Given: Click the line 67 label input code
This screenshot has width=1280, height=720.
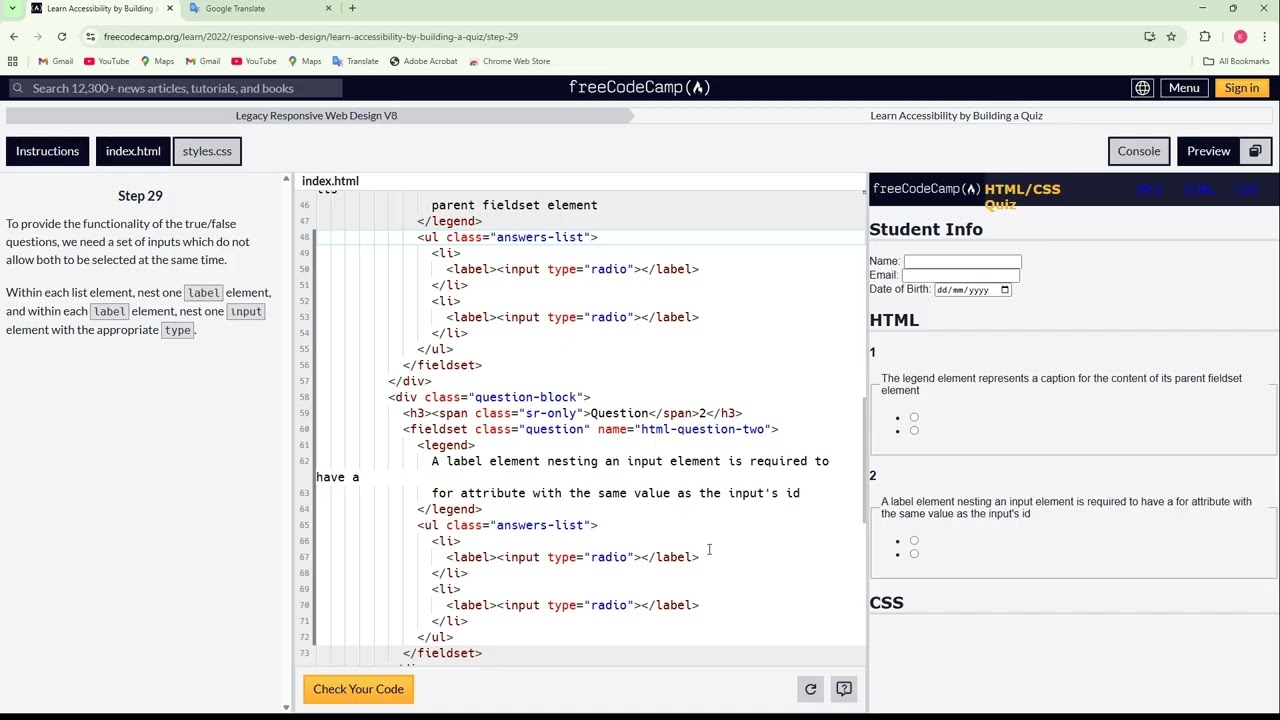Looking at the screenshot, I should [x=572, y=557].
